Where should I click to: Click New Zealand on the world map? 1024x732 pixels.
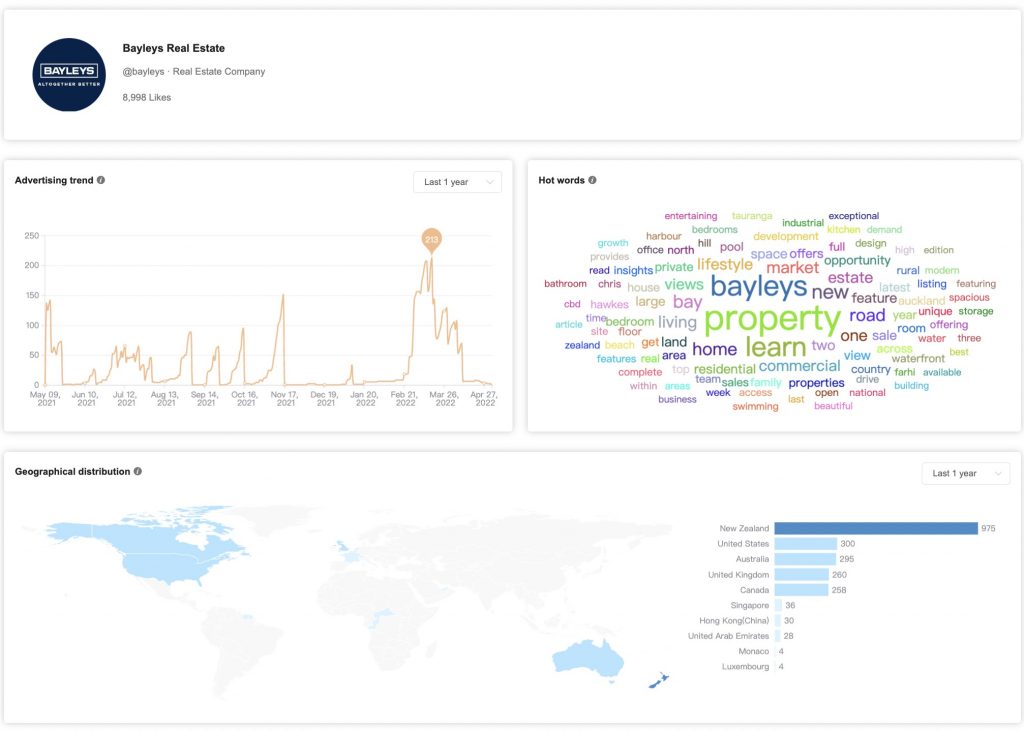coord(659,681)
